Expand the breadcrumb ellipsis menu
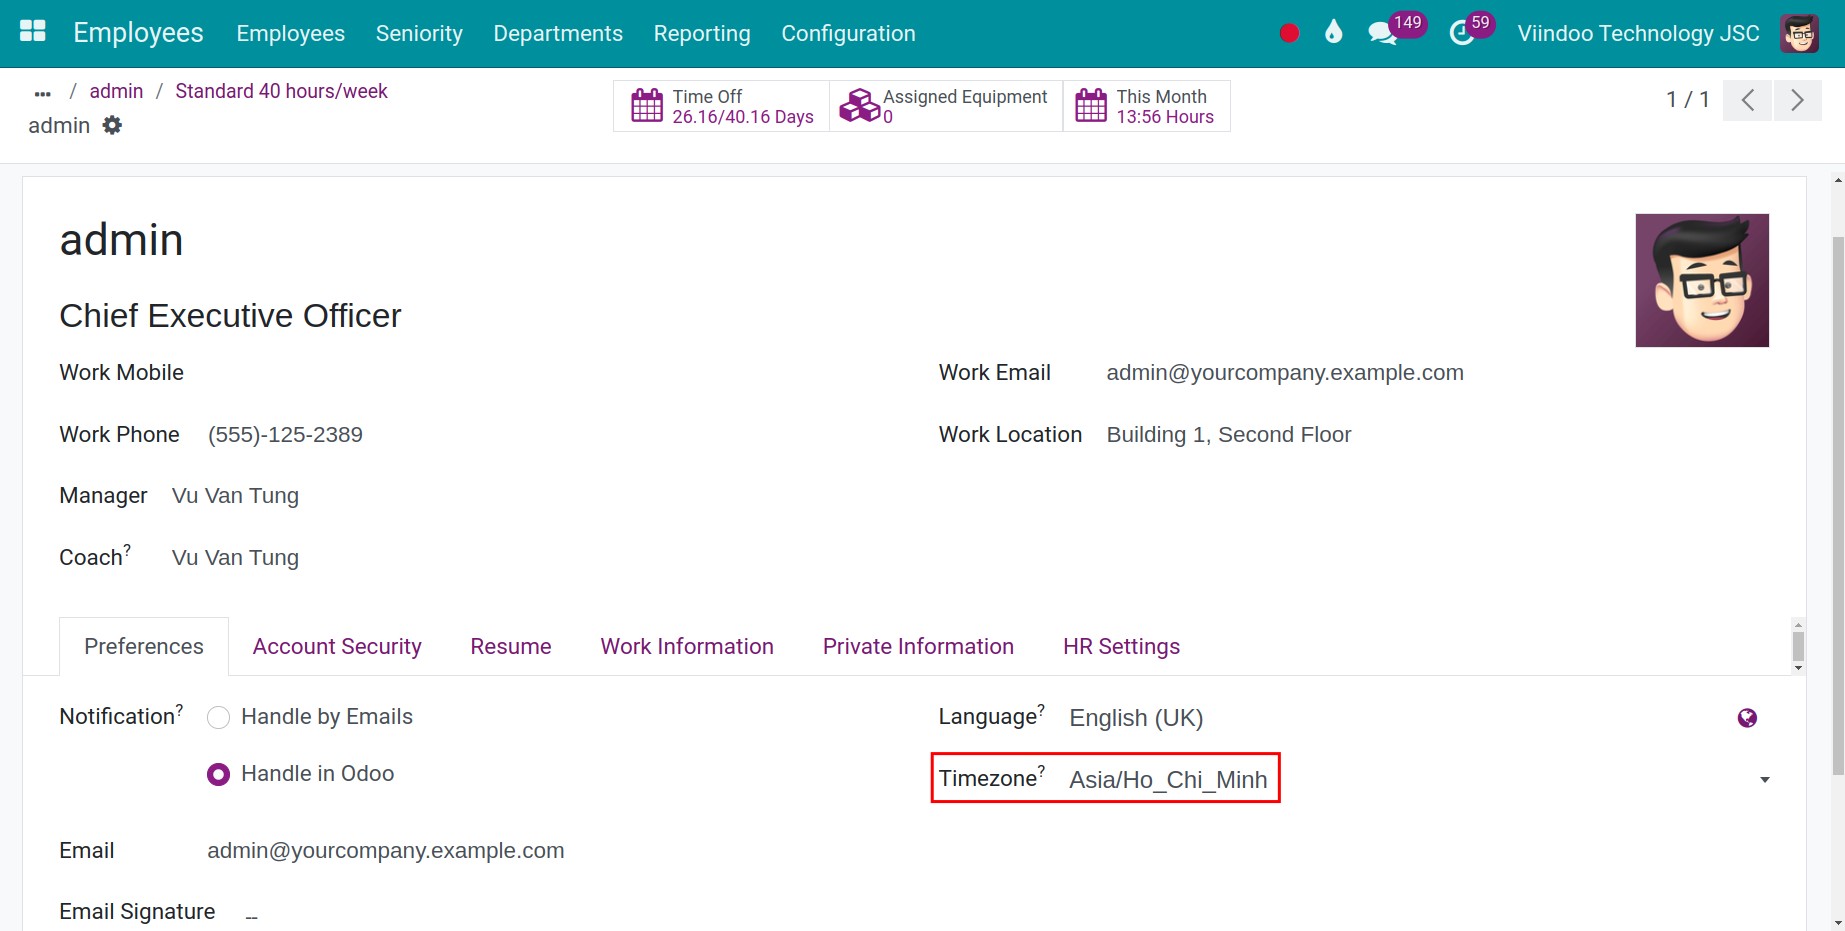1845x931 pixels. tap(42, 93)
